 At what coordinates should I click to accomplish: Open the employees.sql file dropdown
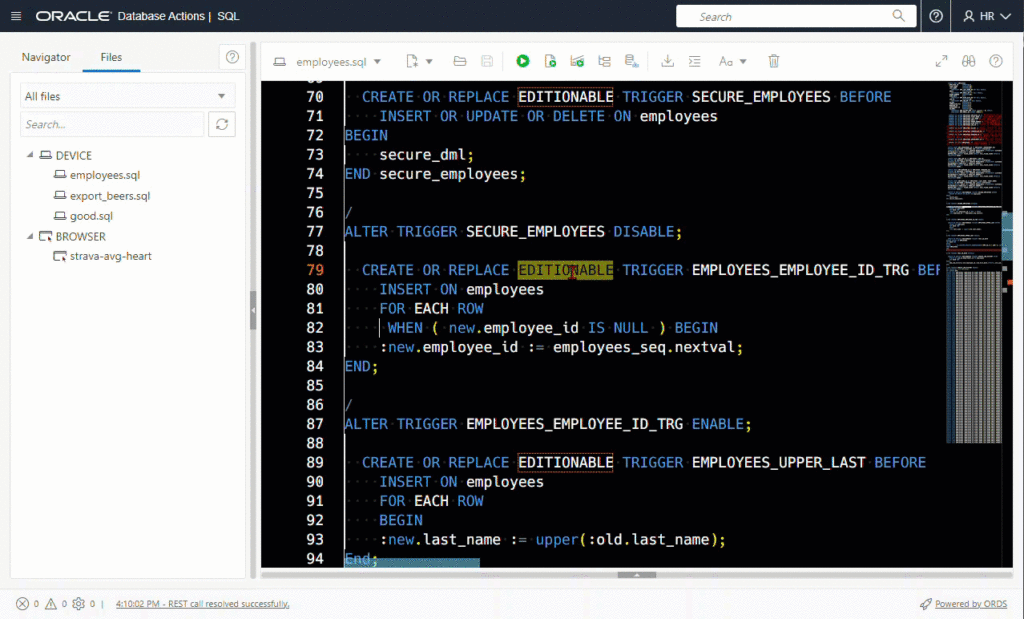pyautogui.click(x=377, y=61)
